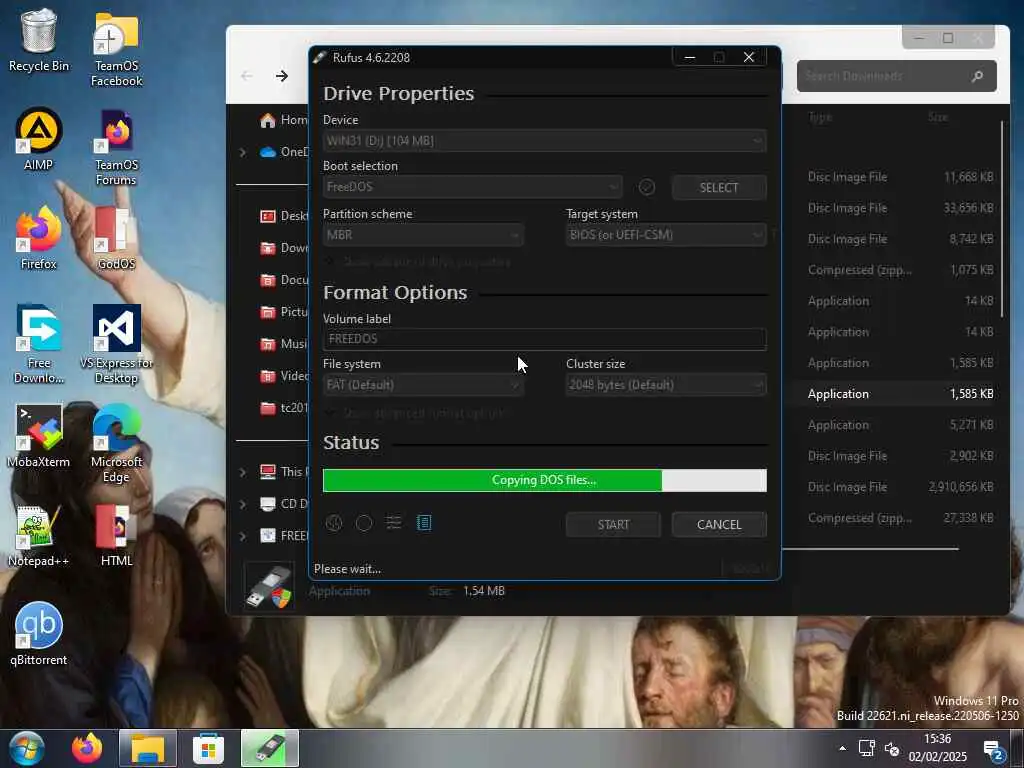Open the notification center icon
Viewport: 1024px width, 768px height.
coord(993,750)
